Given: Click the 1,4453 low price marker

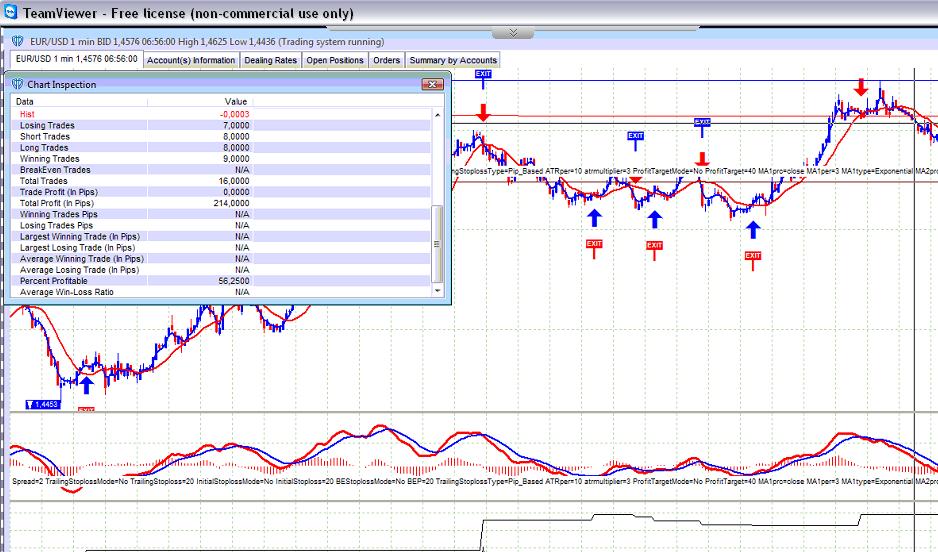Looking at the screenshot, I should tap(43, 404).
